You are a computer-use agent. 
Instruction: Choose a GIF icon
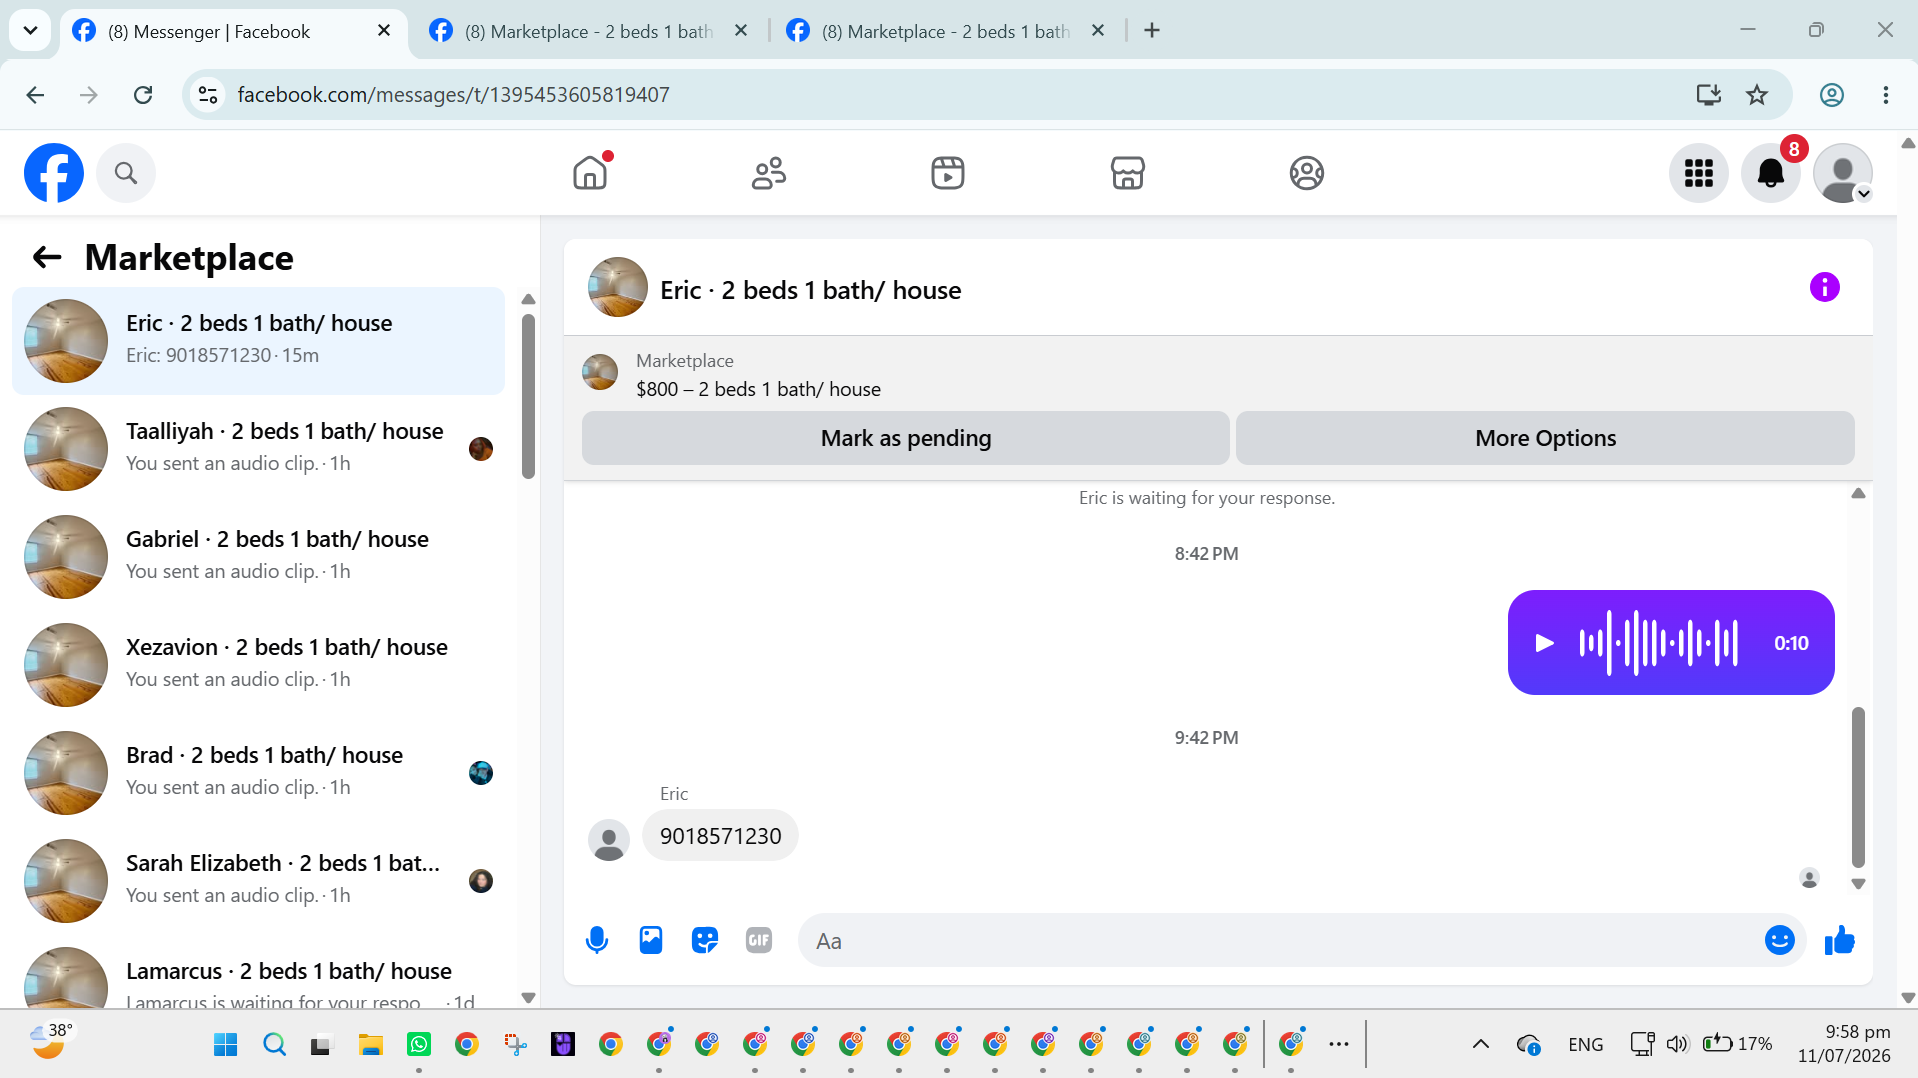(x=759, y=940)
